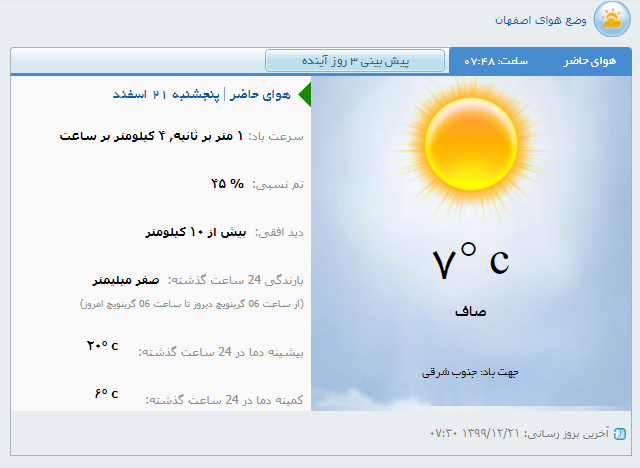Select the large 7°C temperature reading
The width and height of the screenshot is (640, 468).
click(470, 263)
